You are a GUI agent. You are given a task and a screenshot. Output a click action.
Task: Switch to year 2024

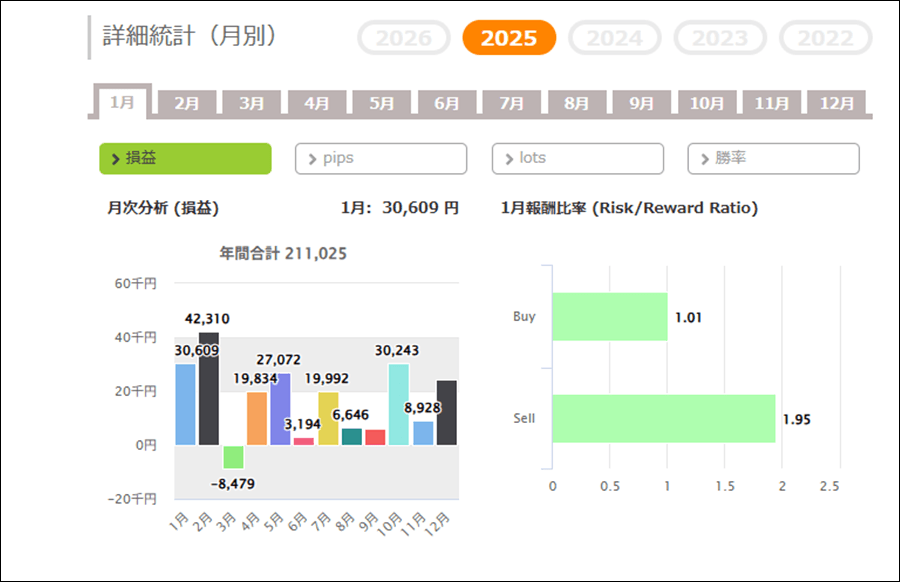click(x=615, y=38)
